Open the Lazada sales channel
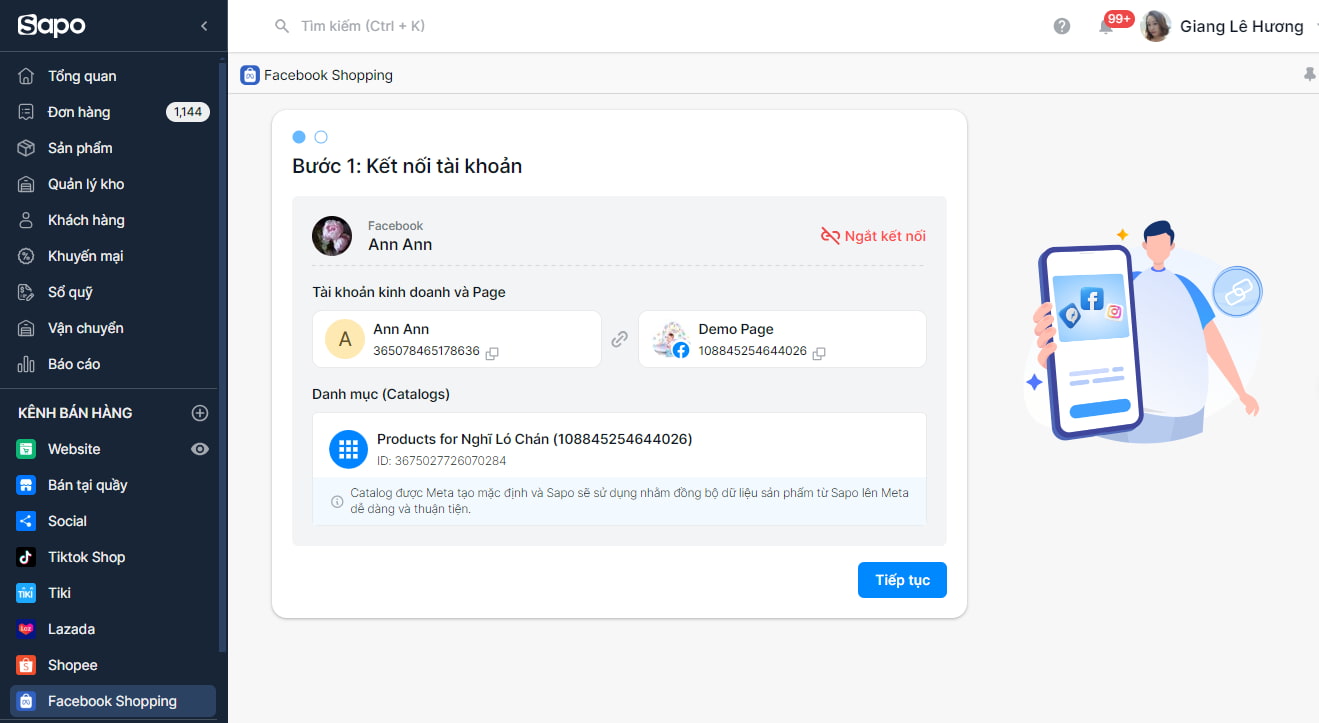 pyautogui.click(x=72, y=628)
